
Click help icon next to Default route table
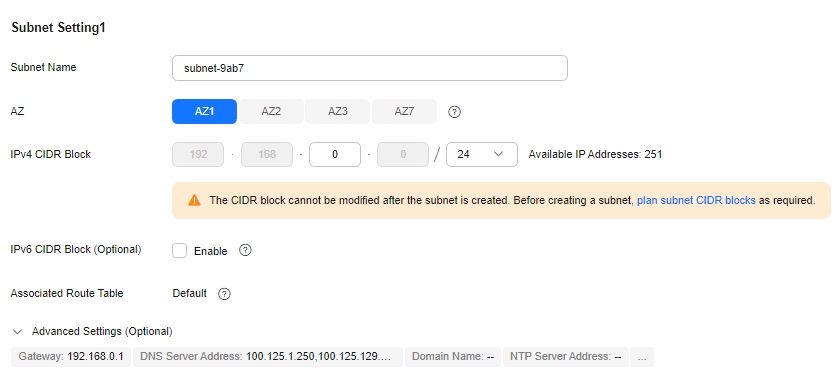(225, 294)
